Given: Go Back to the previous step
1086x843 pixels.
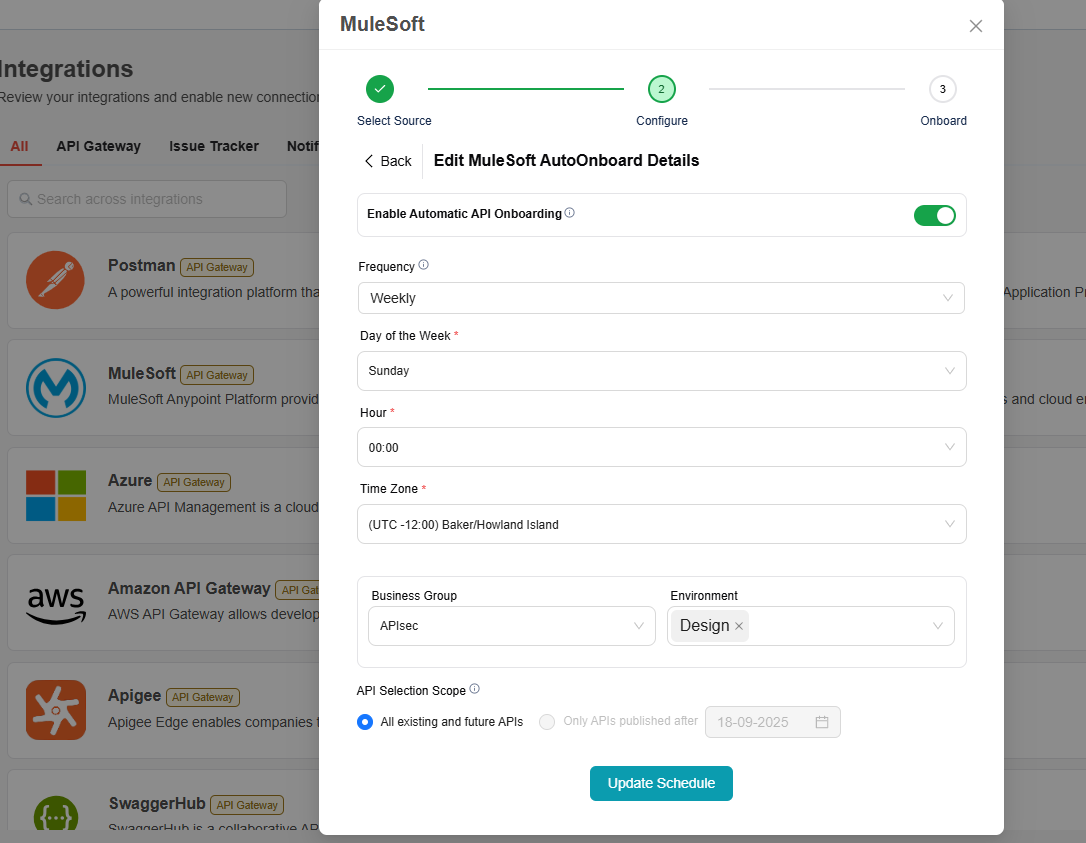Looking at the screenshot, I should (388, 161).
